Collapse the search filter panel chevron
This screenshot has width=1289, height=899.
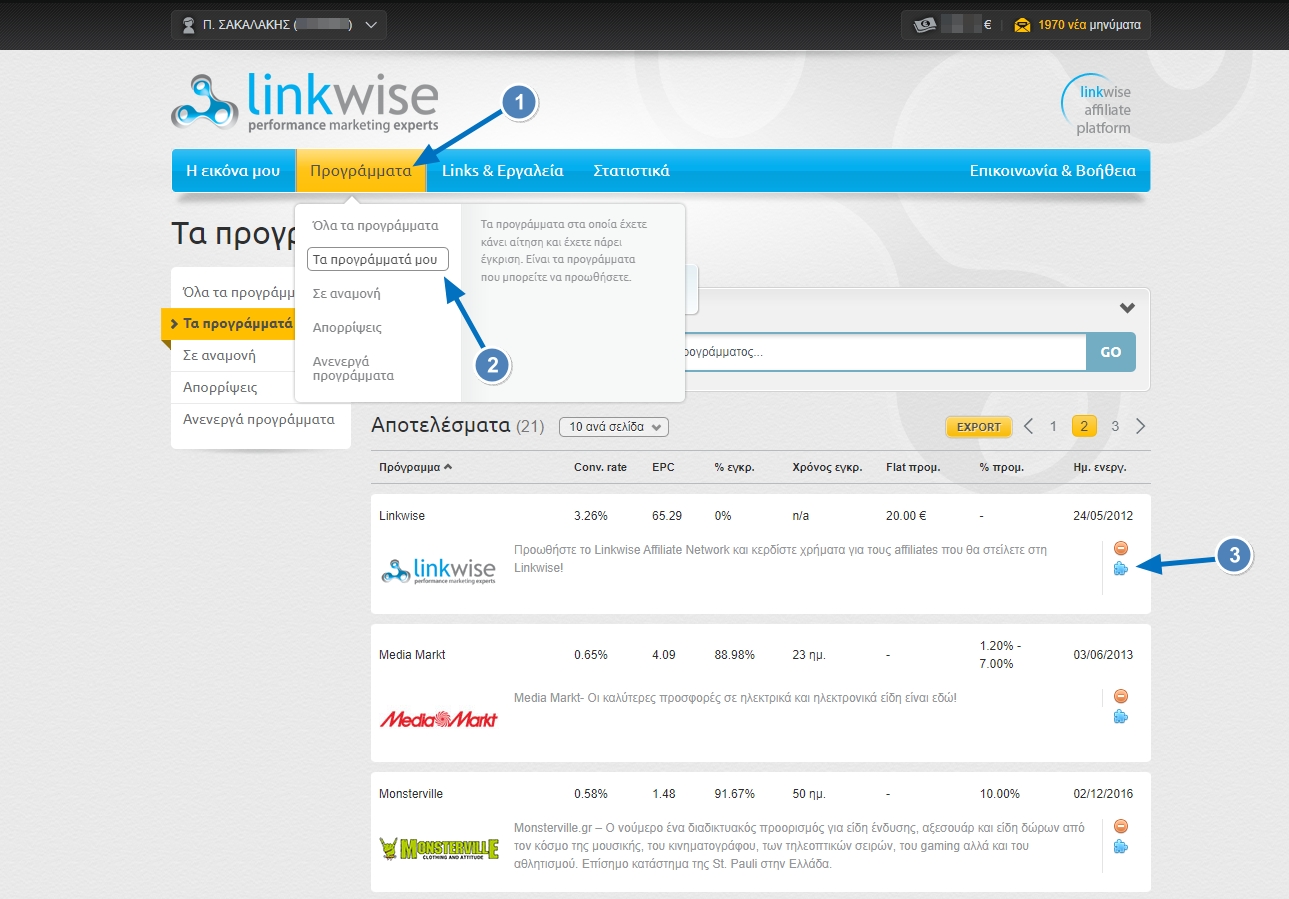(1127, 308)
